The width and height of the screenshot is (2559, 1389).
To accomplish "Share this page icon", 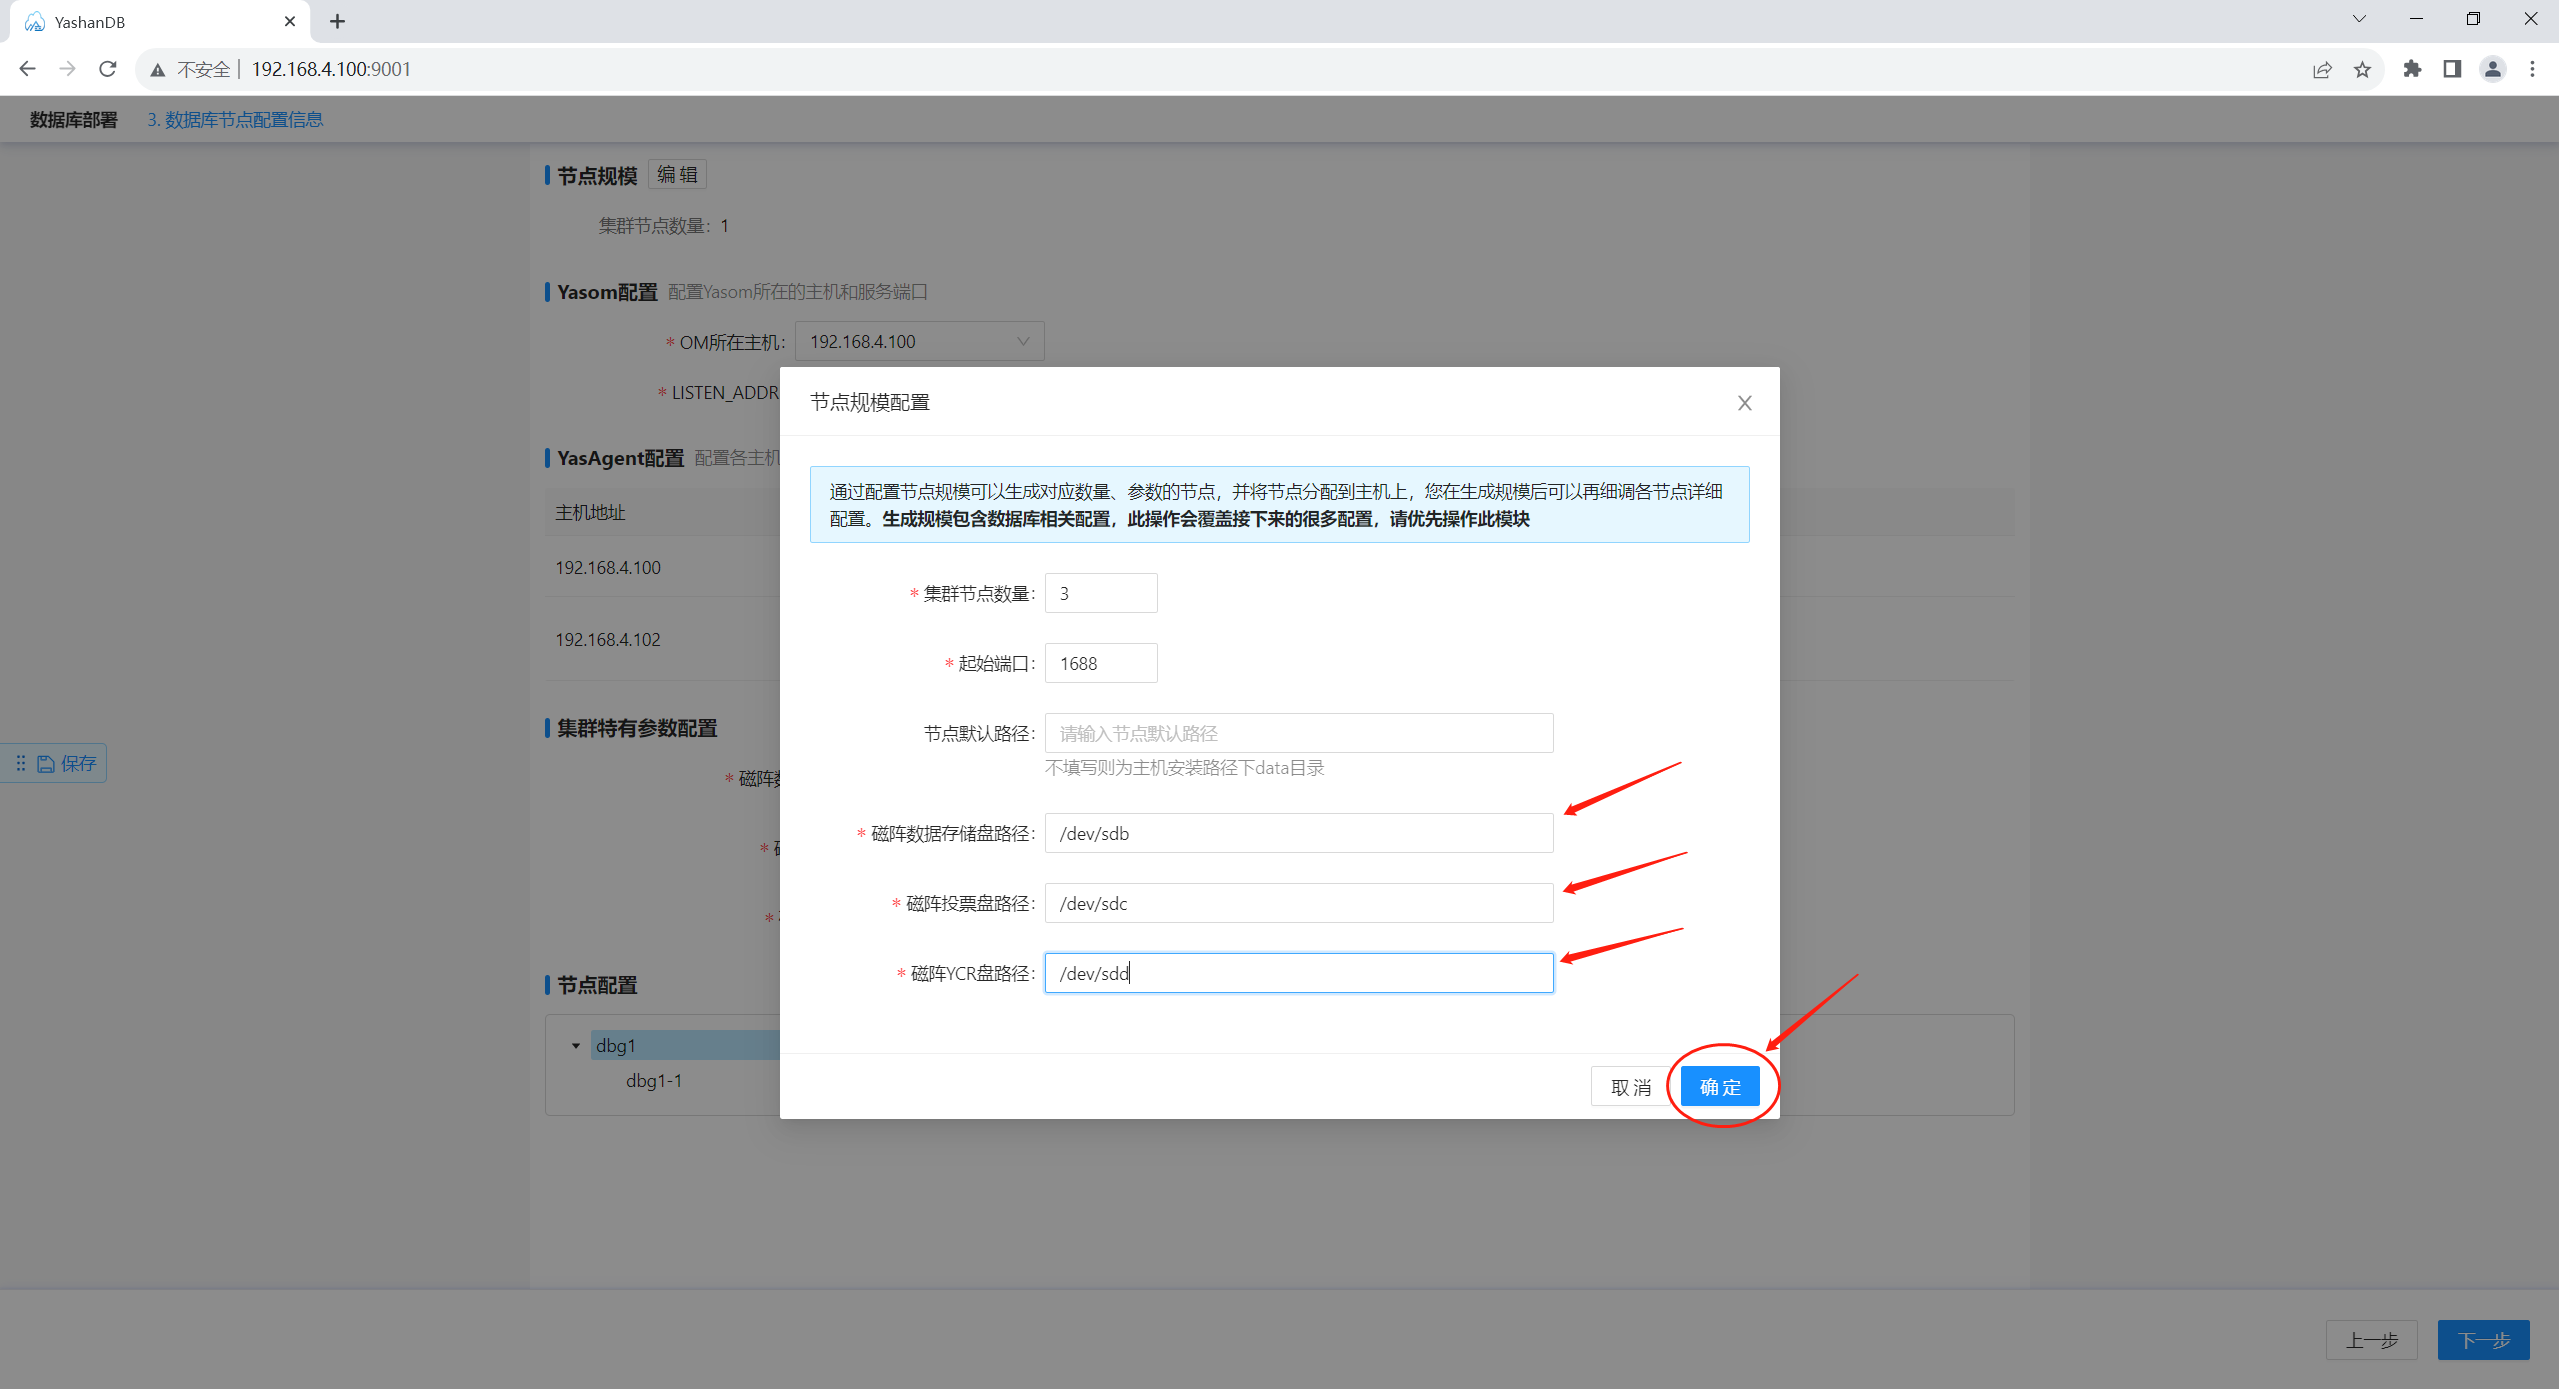I will click(x=2321, y=69).
